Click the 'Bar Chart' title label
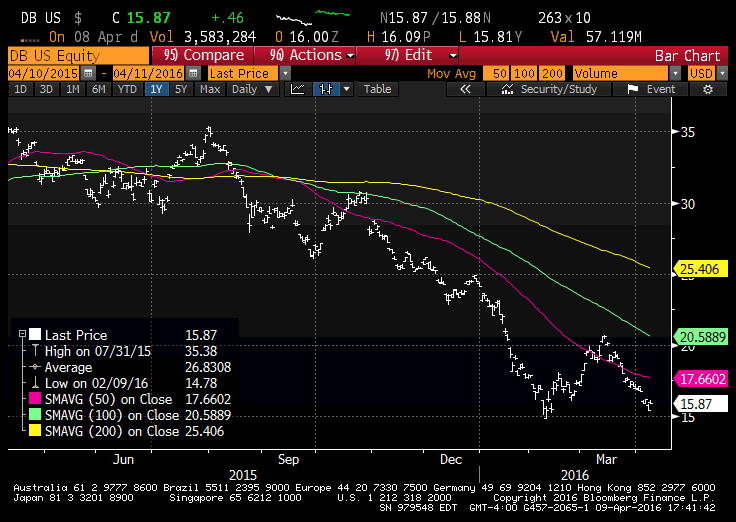 coord(687,56)
